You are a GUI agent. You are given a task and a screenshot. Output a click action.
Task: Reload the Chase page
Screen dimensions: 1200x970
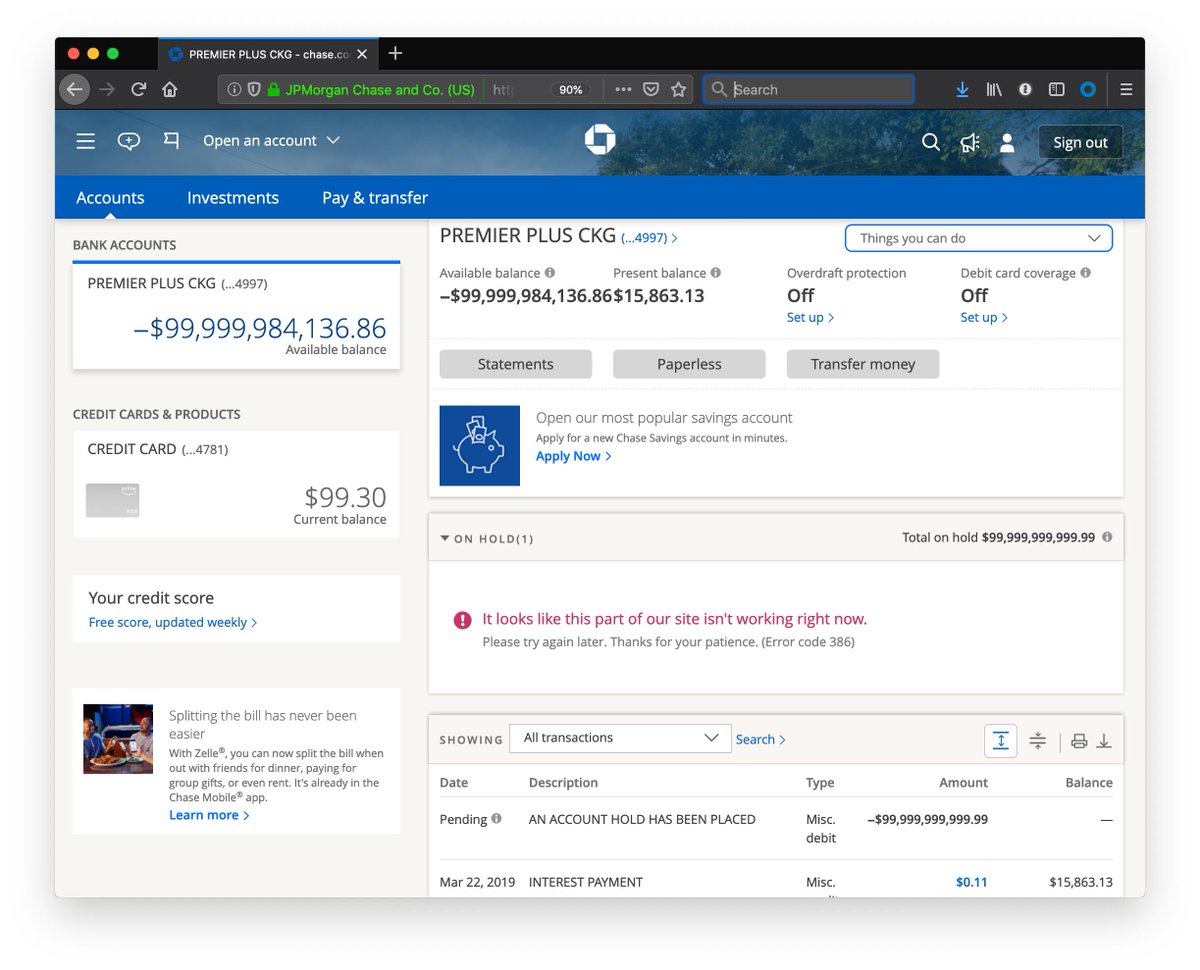point(139,89)
